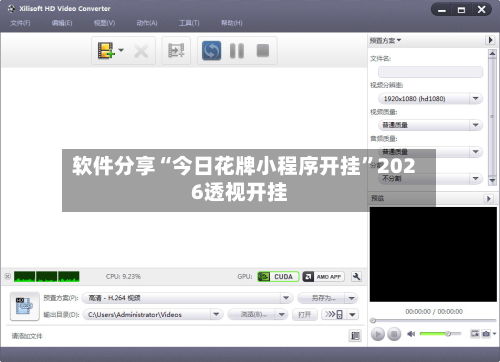Open the H.264 video profile dropdown

point(187,298)
